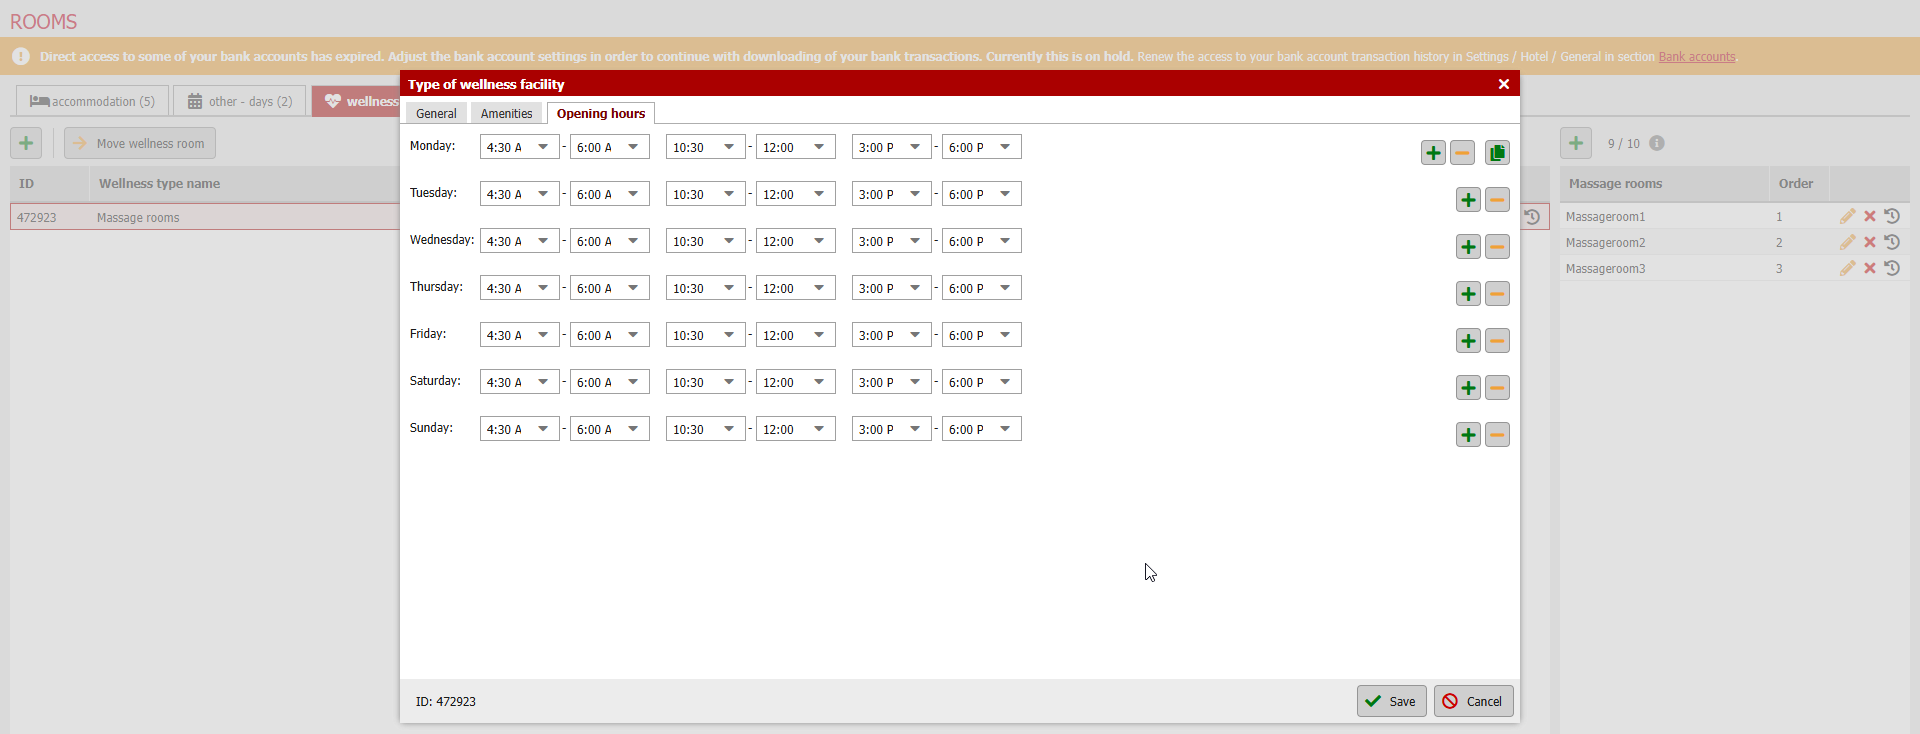
Task: Save the opening hours
Action: coord(1391,701)
